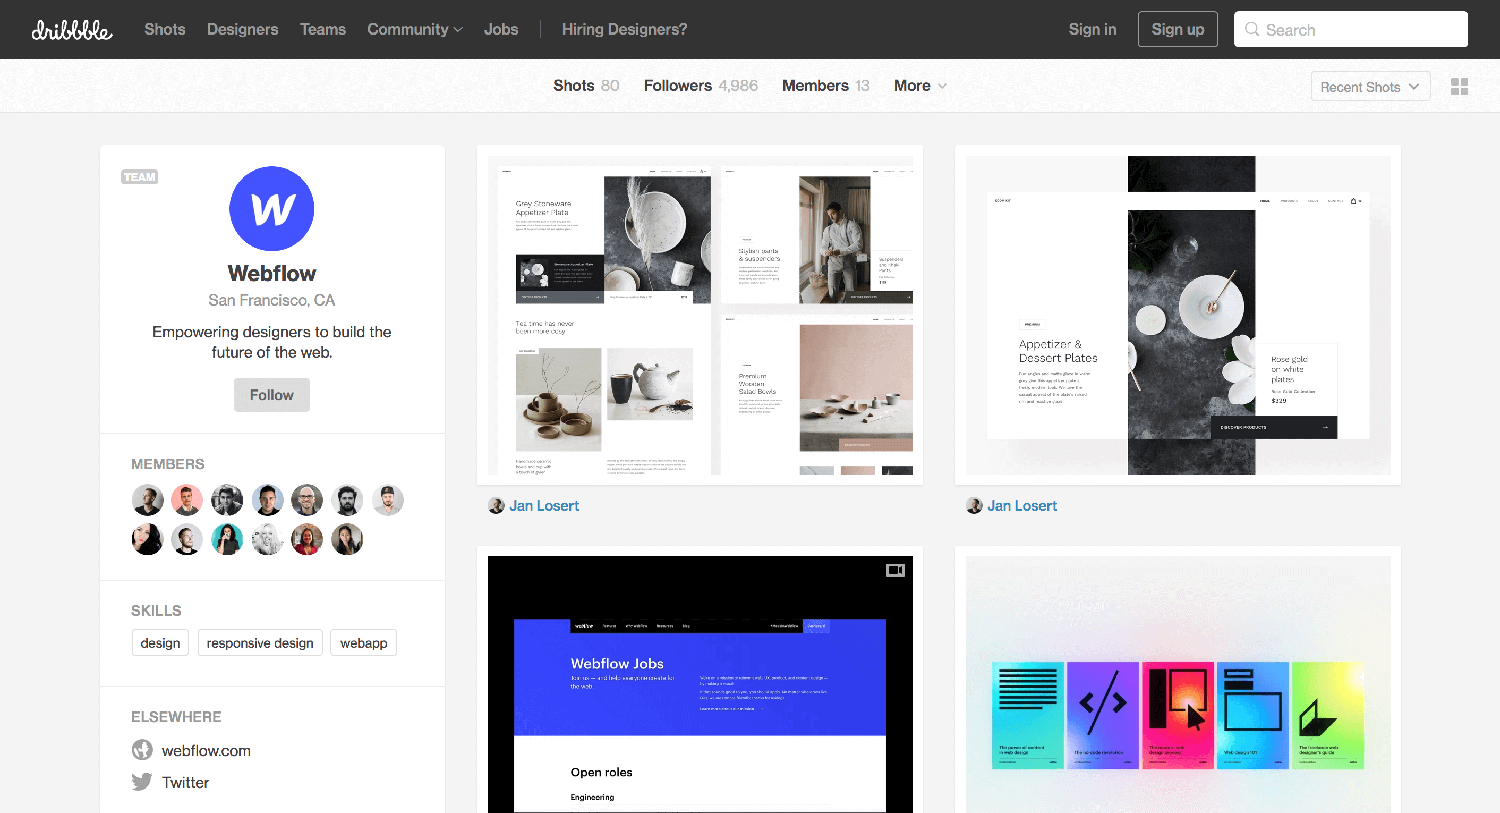Go to Shots in the top navigation
1500x813 pixels.
(165, 30)
